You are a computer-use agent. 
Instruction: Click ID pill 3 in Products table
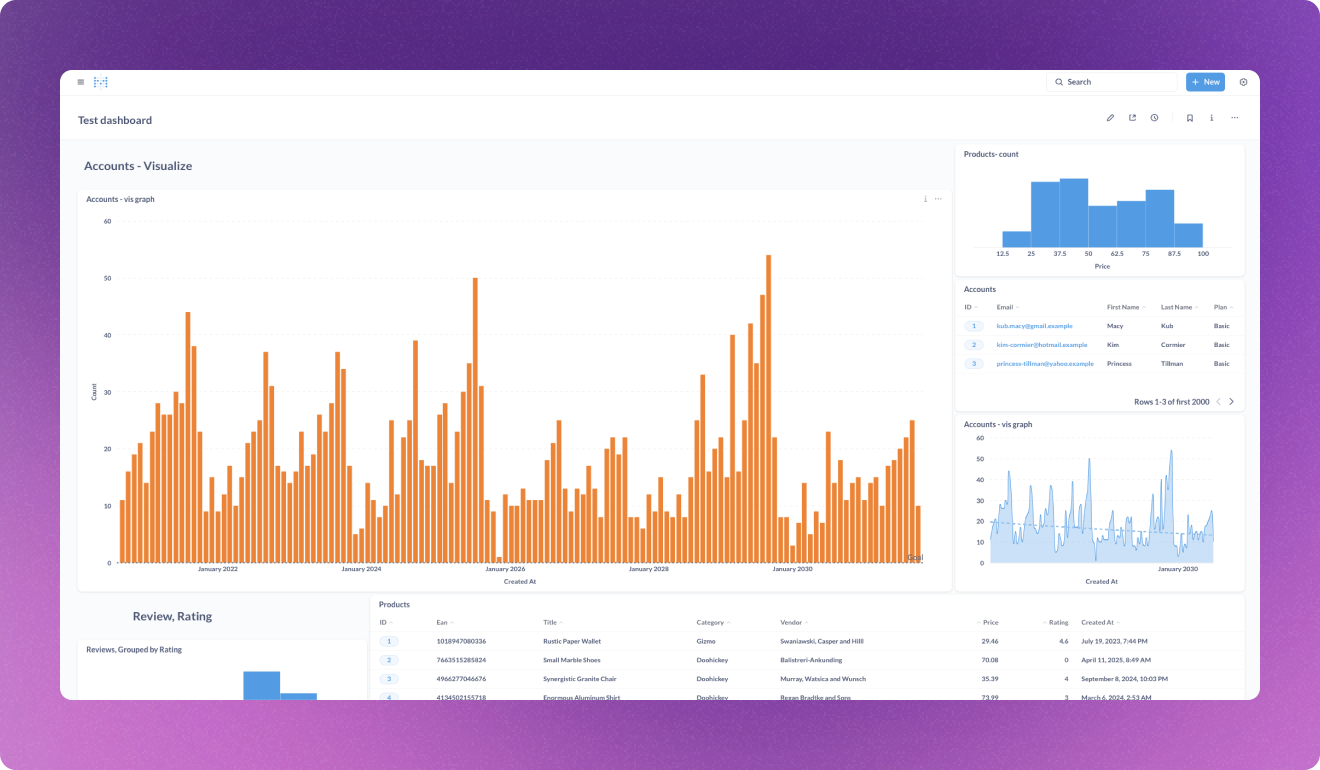click(390, 679)
